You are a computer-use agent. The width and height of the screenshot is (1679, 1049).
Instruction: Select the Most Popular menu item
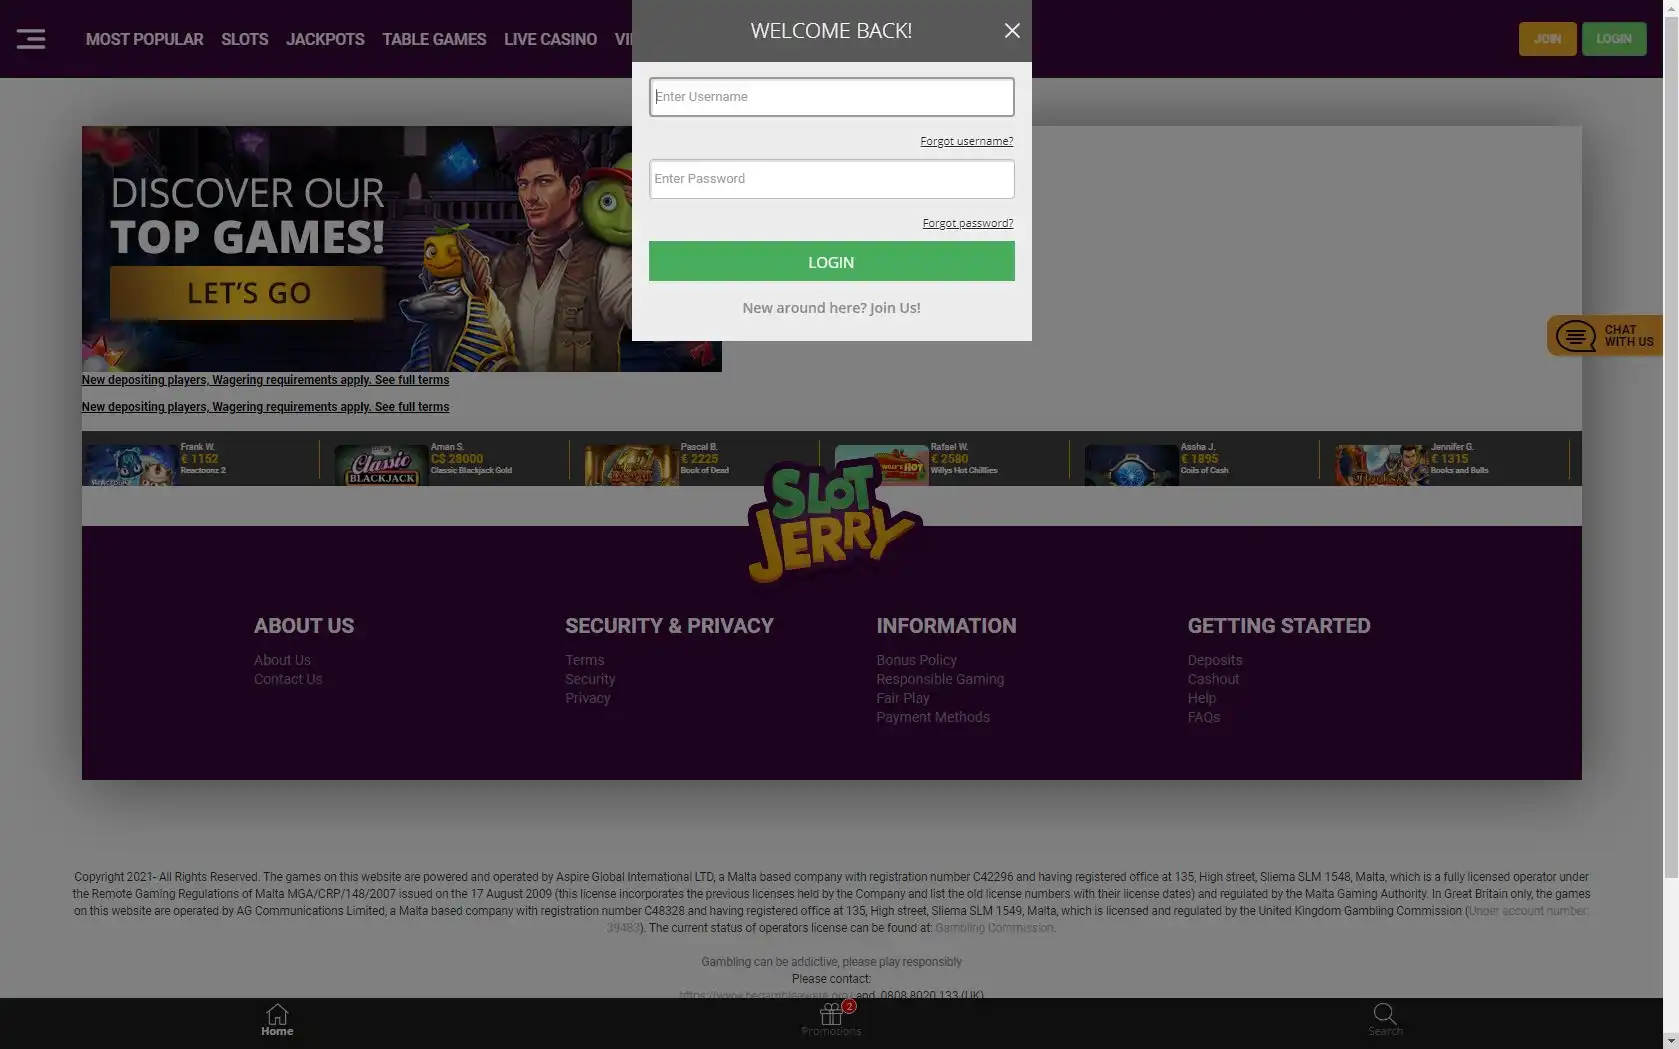coord(144,39)
